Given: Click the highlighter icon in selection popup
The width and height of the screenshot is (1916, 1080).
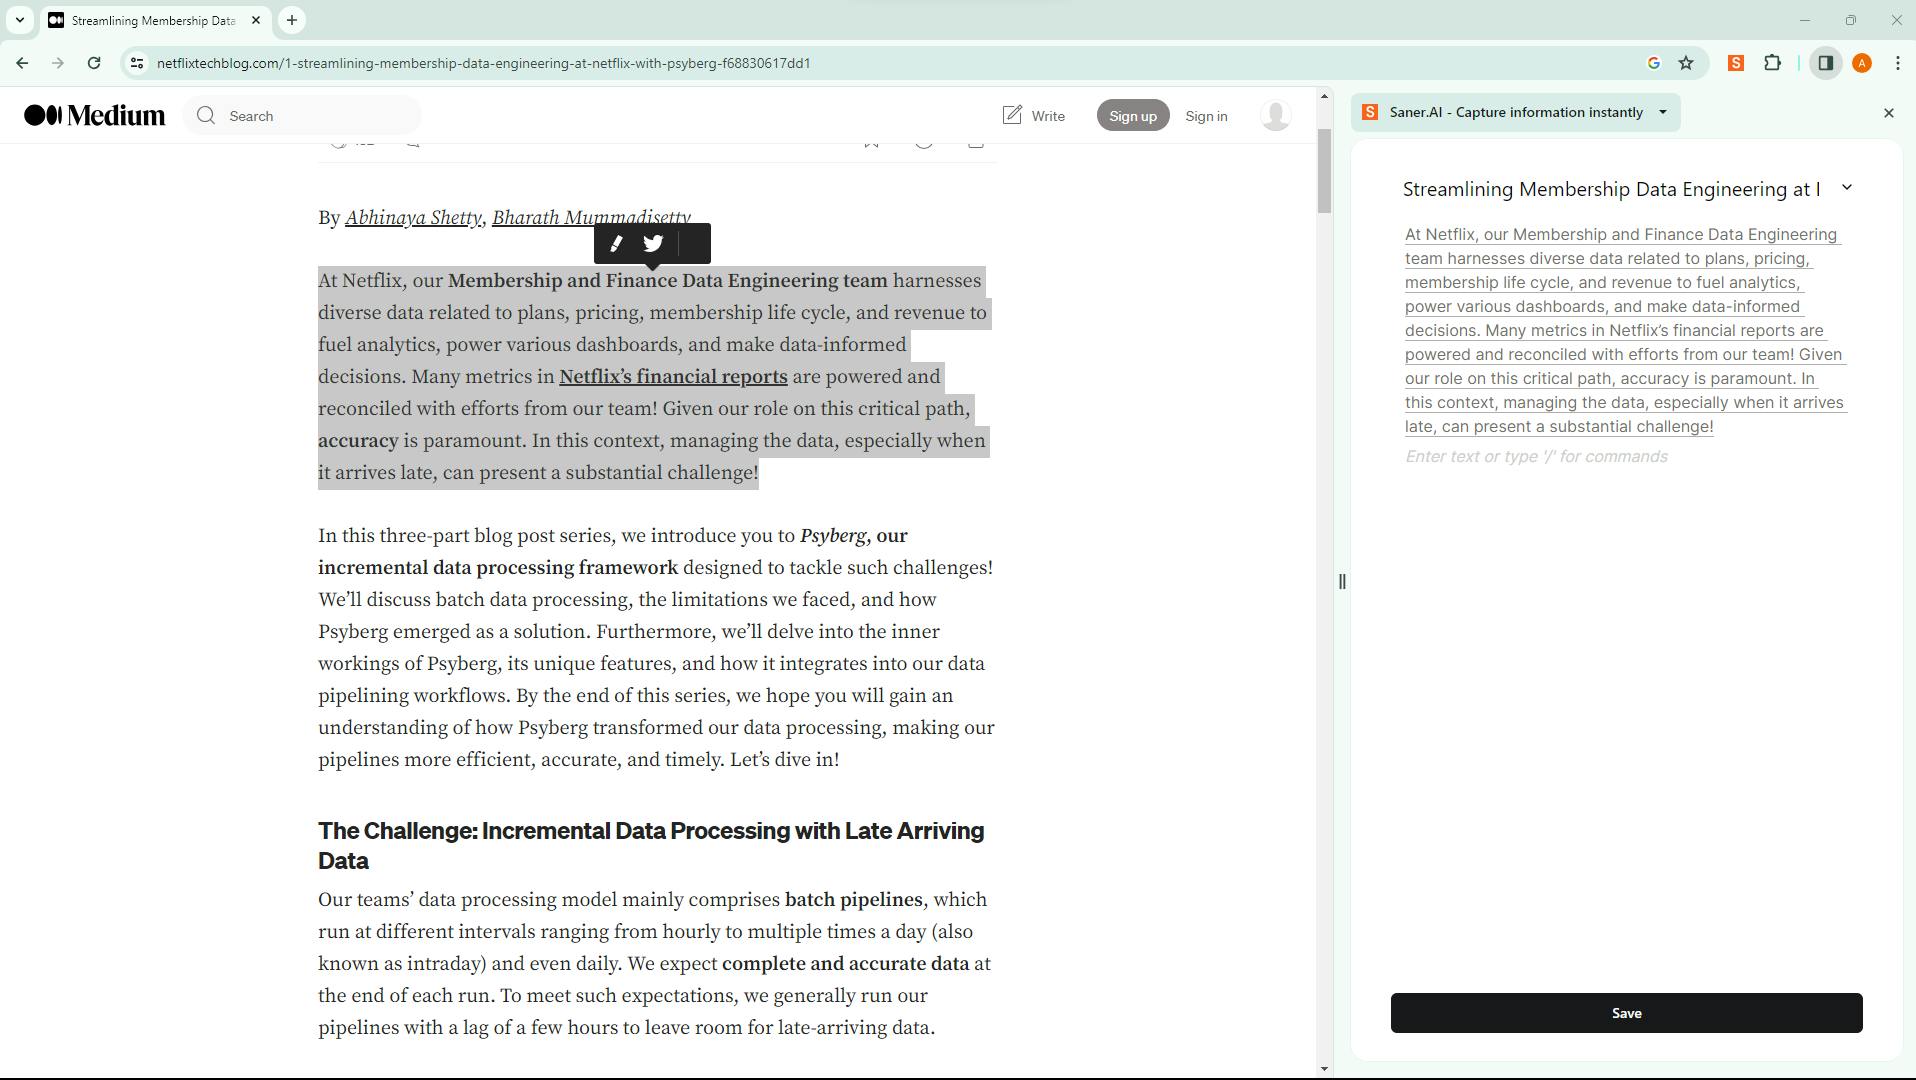Looking at the screenshot, I should pyautogui.click(x=616, y=244).
